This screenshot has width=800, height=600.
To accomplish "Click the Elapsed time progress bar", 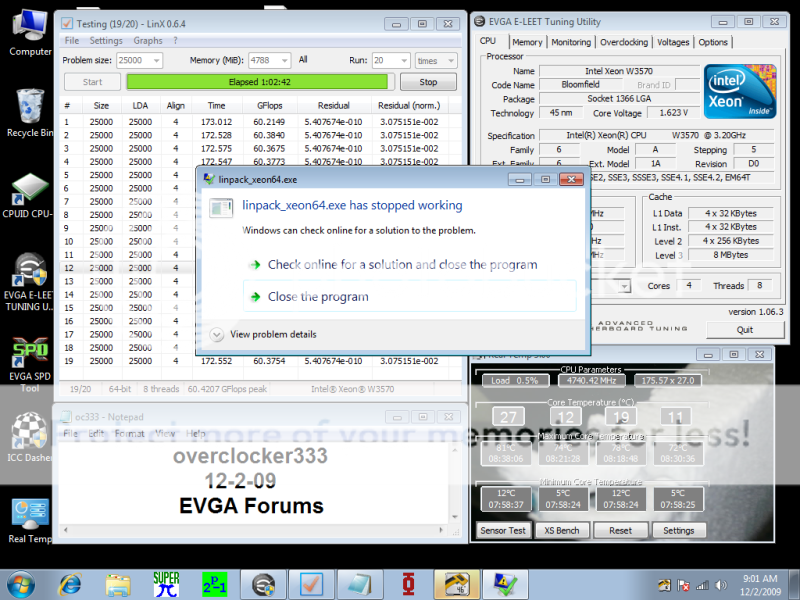I will pos(260,82).
